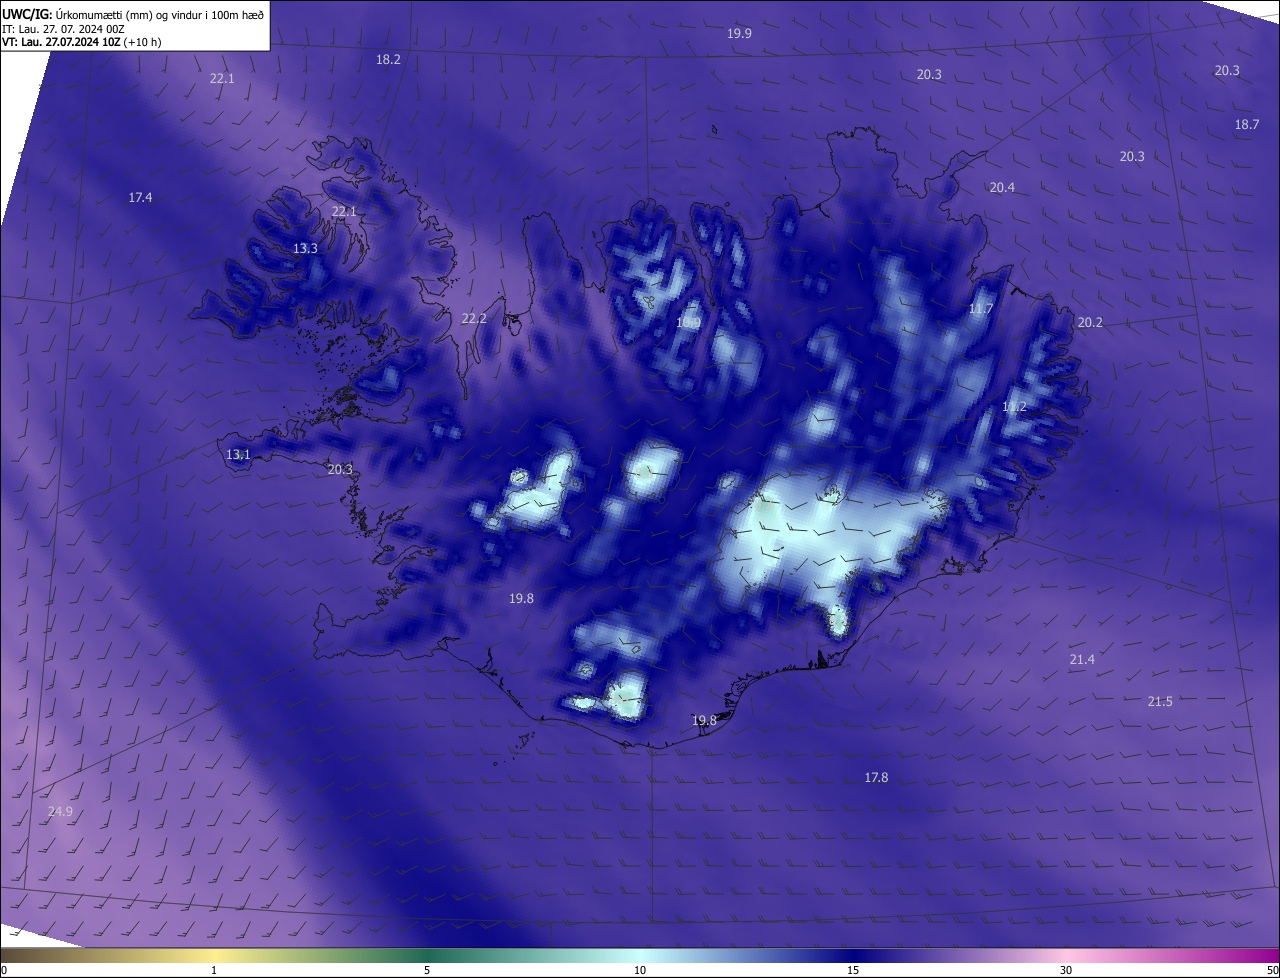Click the 10 tick on the colorbar
The image size is (1280, 978).
point(640,970)
